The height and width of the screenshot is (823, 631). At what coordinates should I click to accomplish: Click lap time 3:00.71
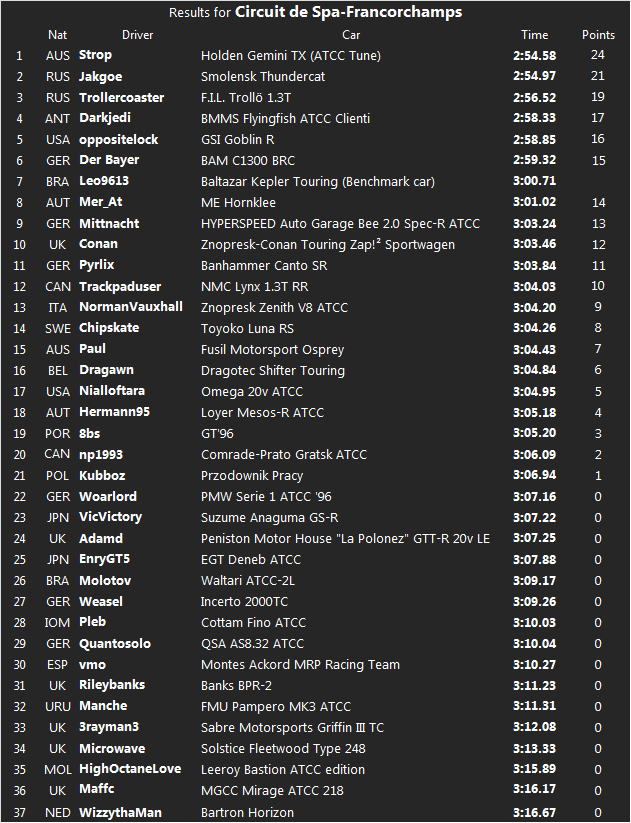coord(535,181)
